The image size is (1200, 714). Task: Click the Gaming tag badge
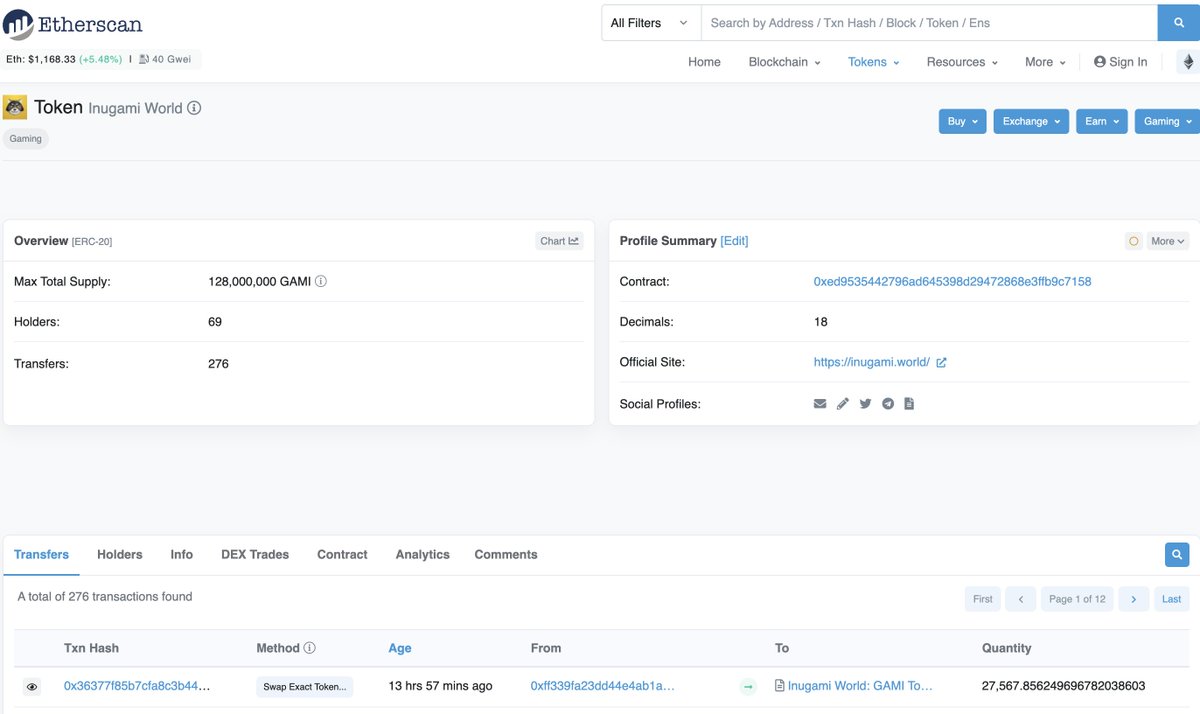tap(26, 139)
